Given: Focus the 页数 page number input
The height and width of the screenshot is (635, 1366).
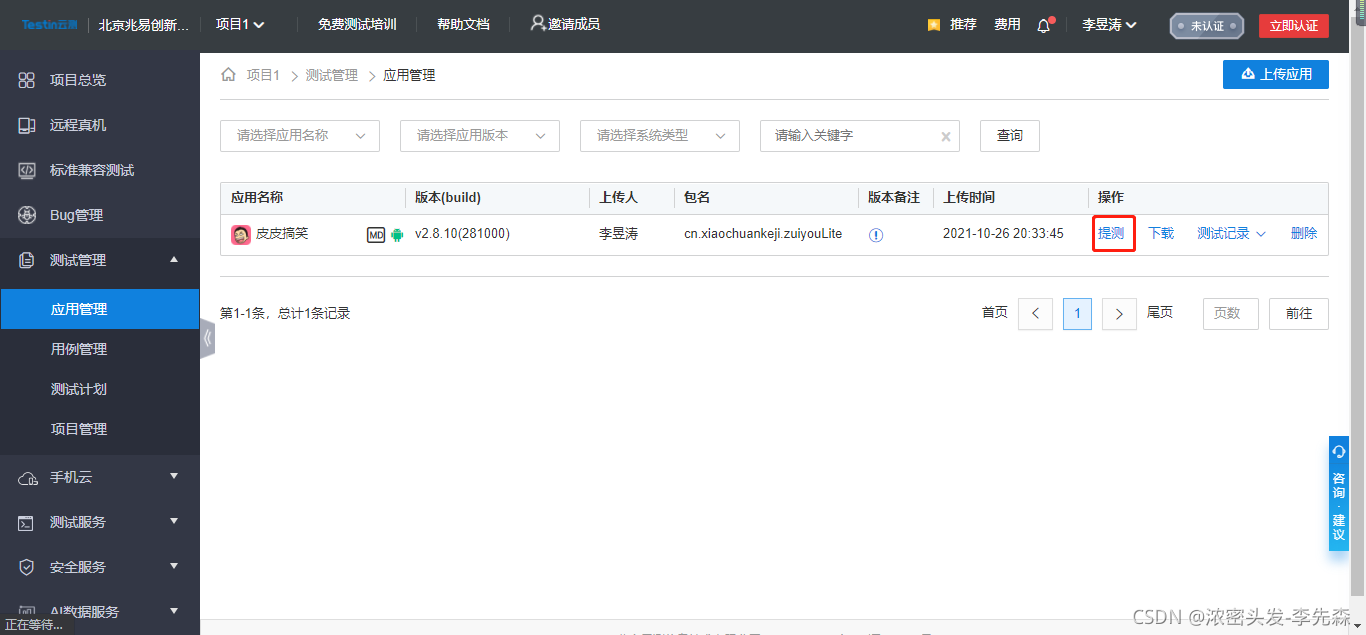Looking at the screenshot, I should point(1230,314).
